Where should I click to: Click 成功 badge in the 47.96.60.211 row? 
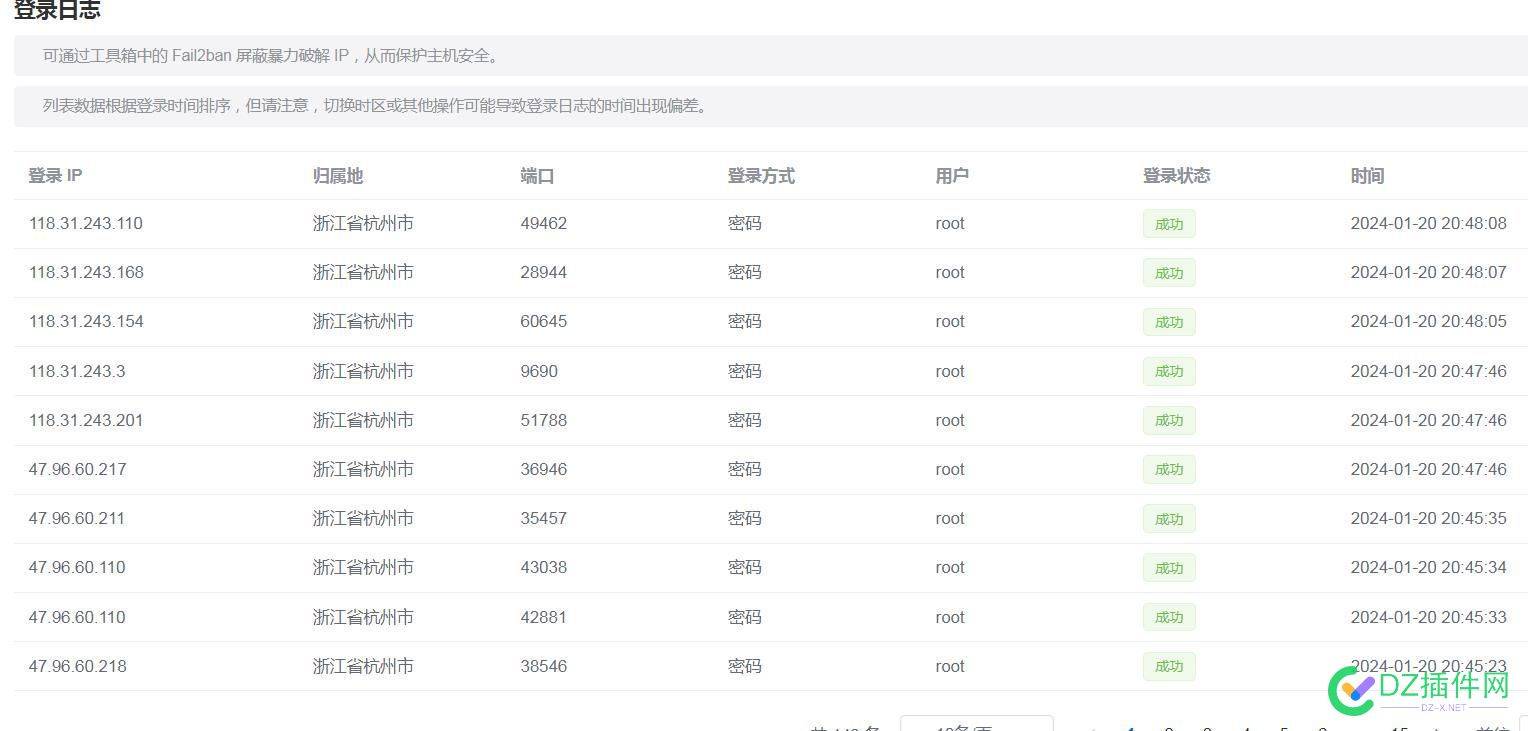1169,519
